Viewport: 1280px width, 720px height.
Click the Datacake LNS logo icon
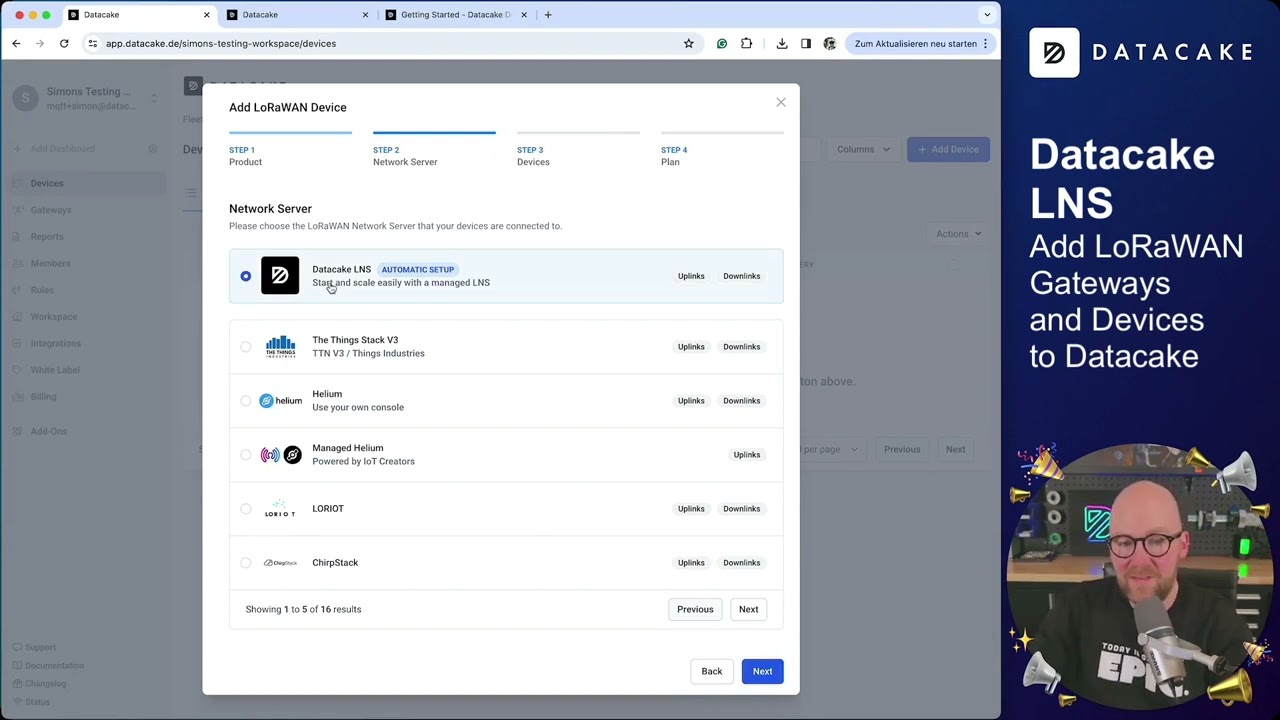[280, 276]
